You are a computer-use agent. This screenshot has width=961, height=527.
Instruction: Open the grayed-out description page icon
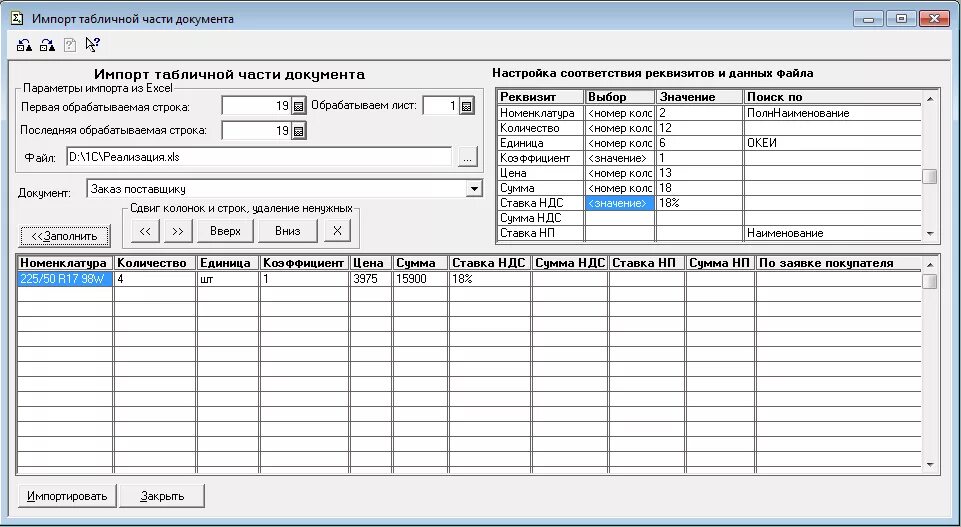[x=70, y=45]
